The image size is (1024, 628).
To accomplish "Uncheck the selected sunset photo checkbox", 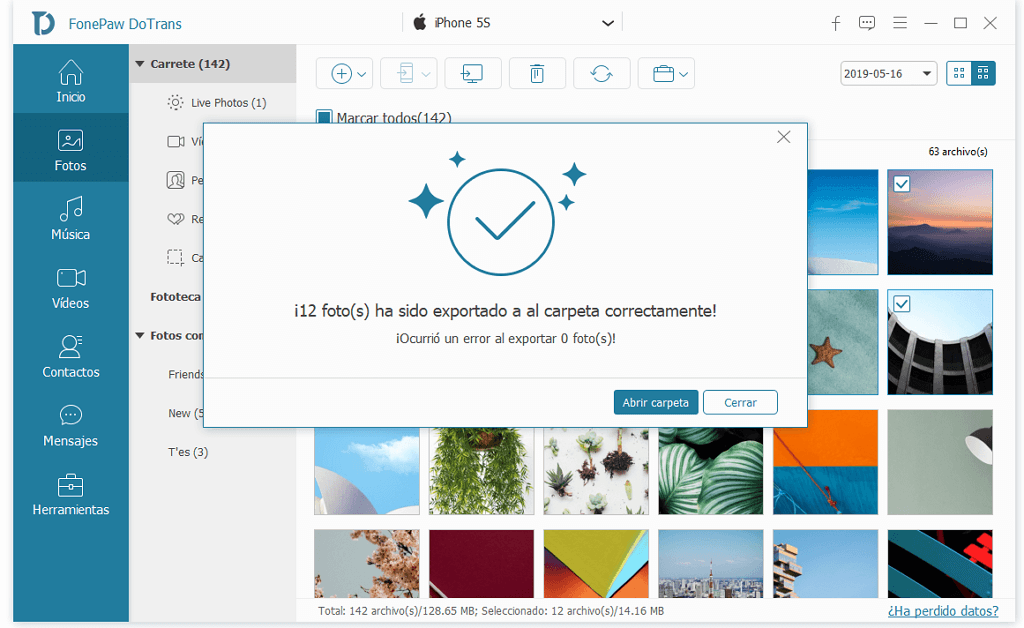I will [901, 183].
